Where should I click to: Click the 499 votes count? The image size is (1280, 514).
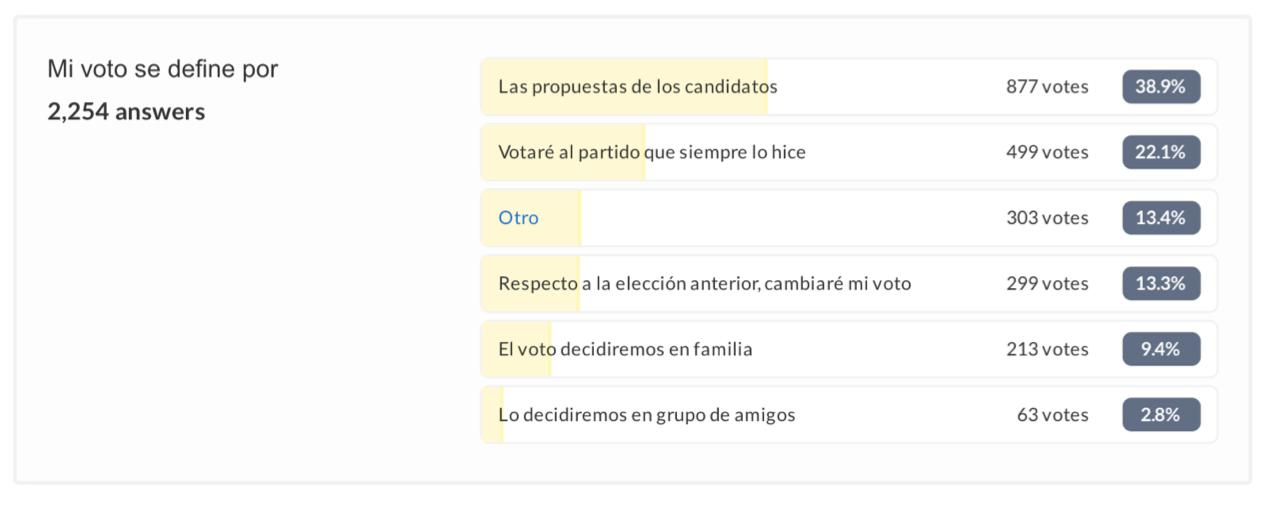pyautogui.click(x=1047, y=152)
